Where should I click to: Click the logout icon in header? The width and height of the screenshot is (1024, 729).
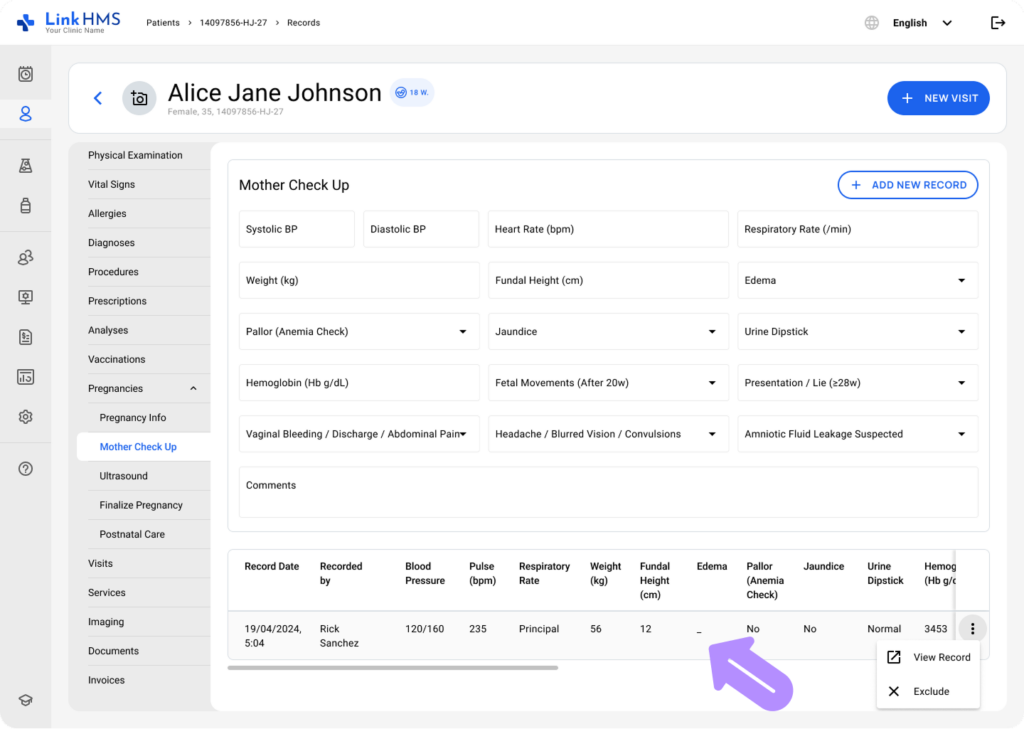click(x=997, y=23)
